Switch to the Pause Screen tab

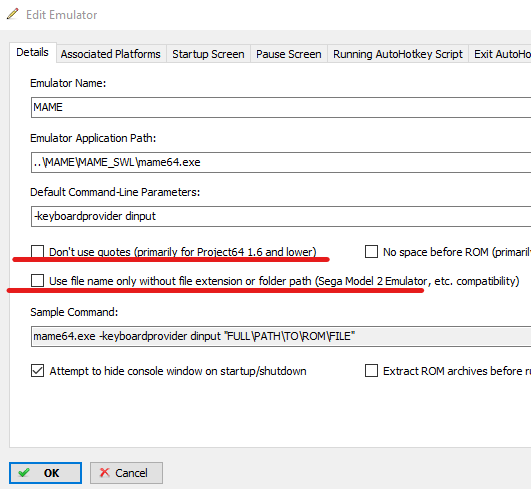coord(289,54)
